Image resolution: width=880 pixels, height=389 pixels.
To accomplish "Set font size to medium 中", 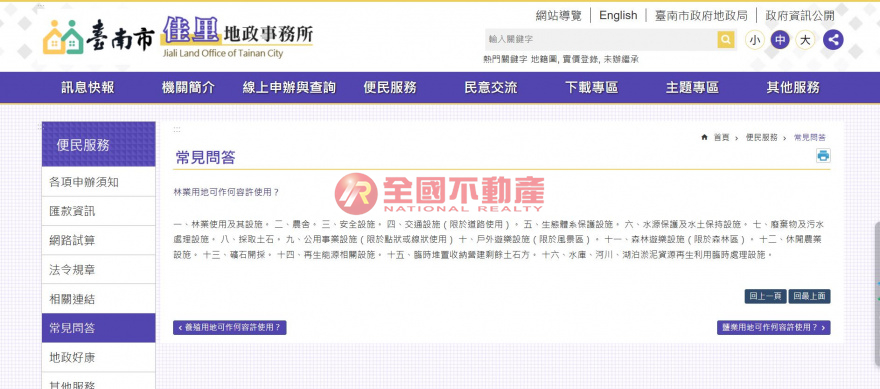I will pos(780,40).
